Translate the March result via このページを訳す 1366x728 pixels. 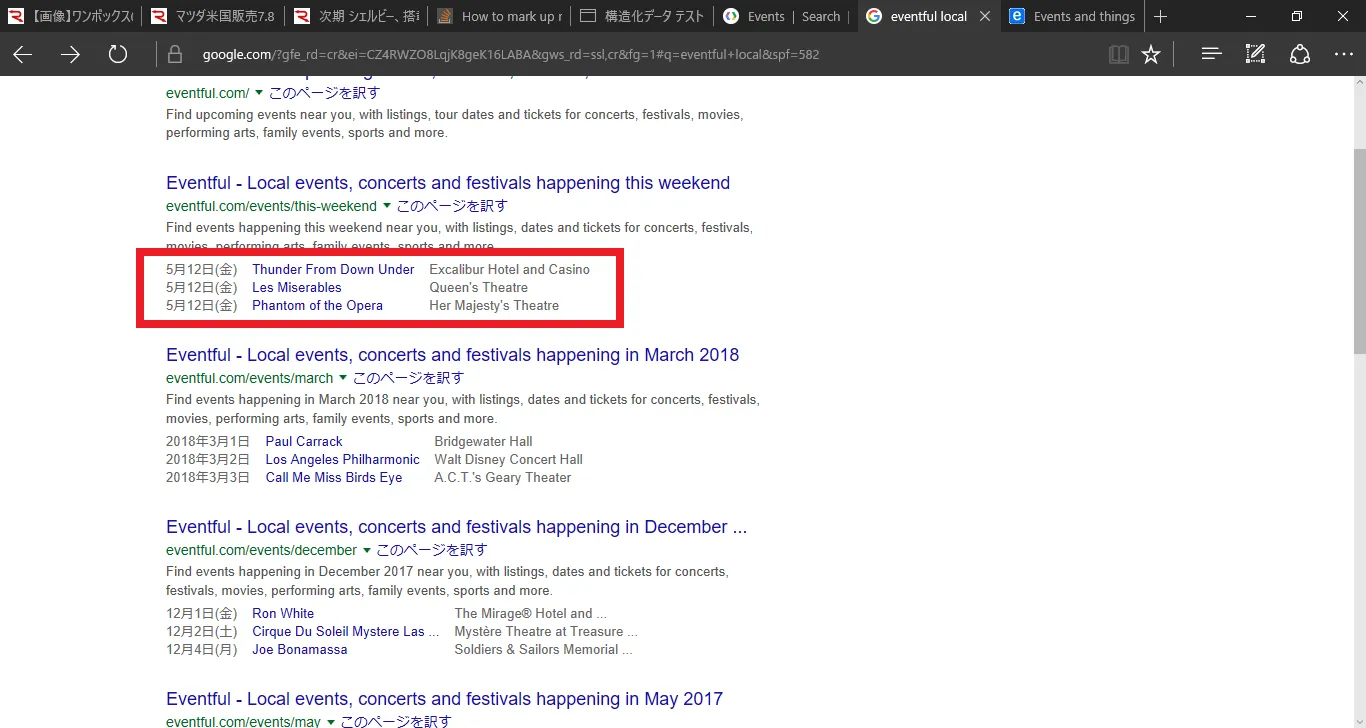pos(408,378)
